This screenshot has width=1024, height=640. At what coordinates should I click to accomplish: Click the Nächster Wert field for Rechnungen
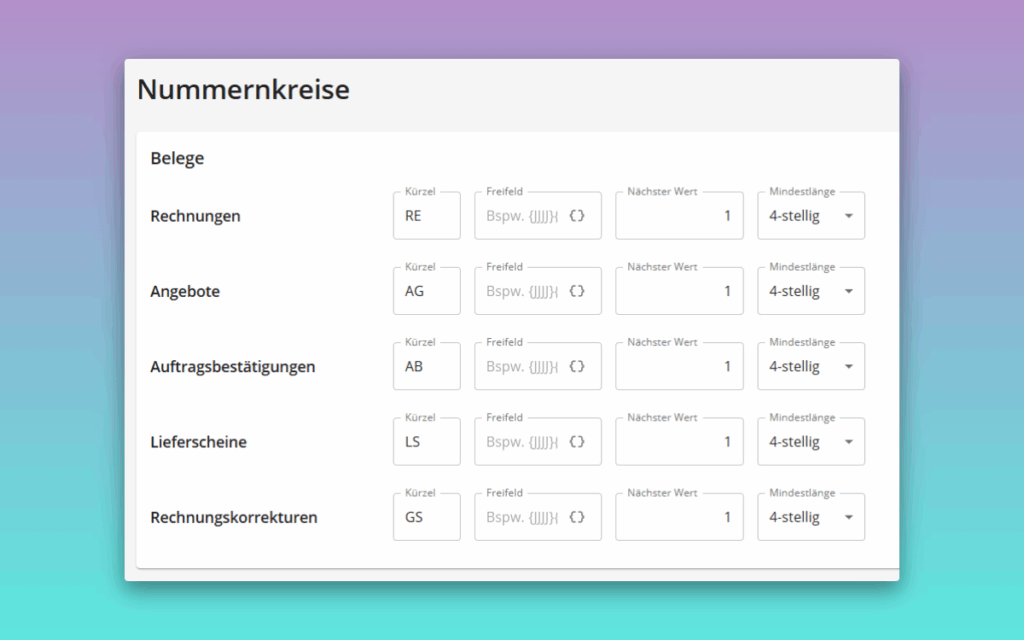[x=678, y=216]
